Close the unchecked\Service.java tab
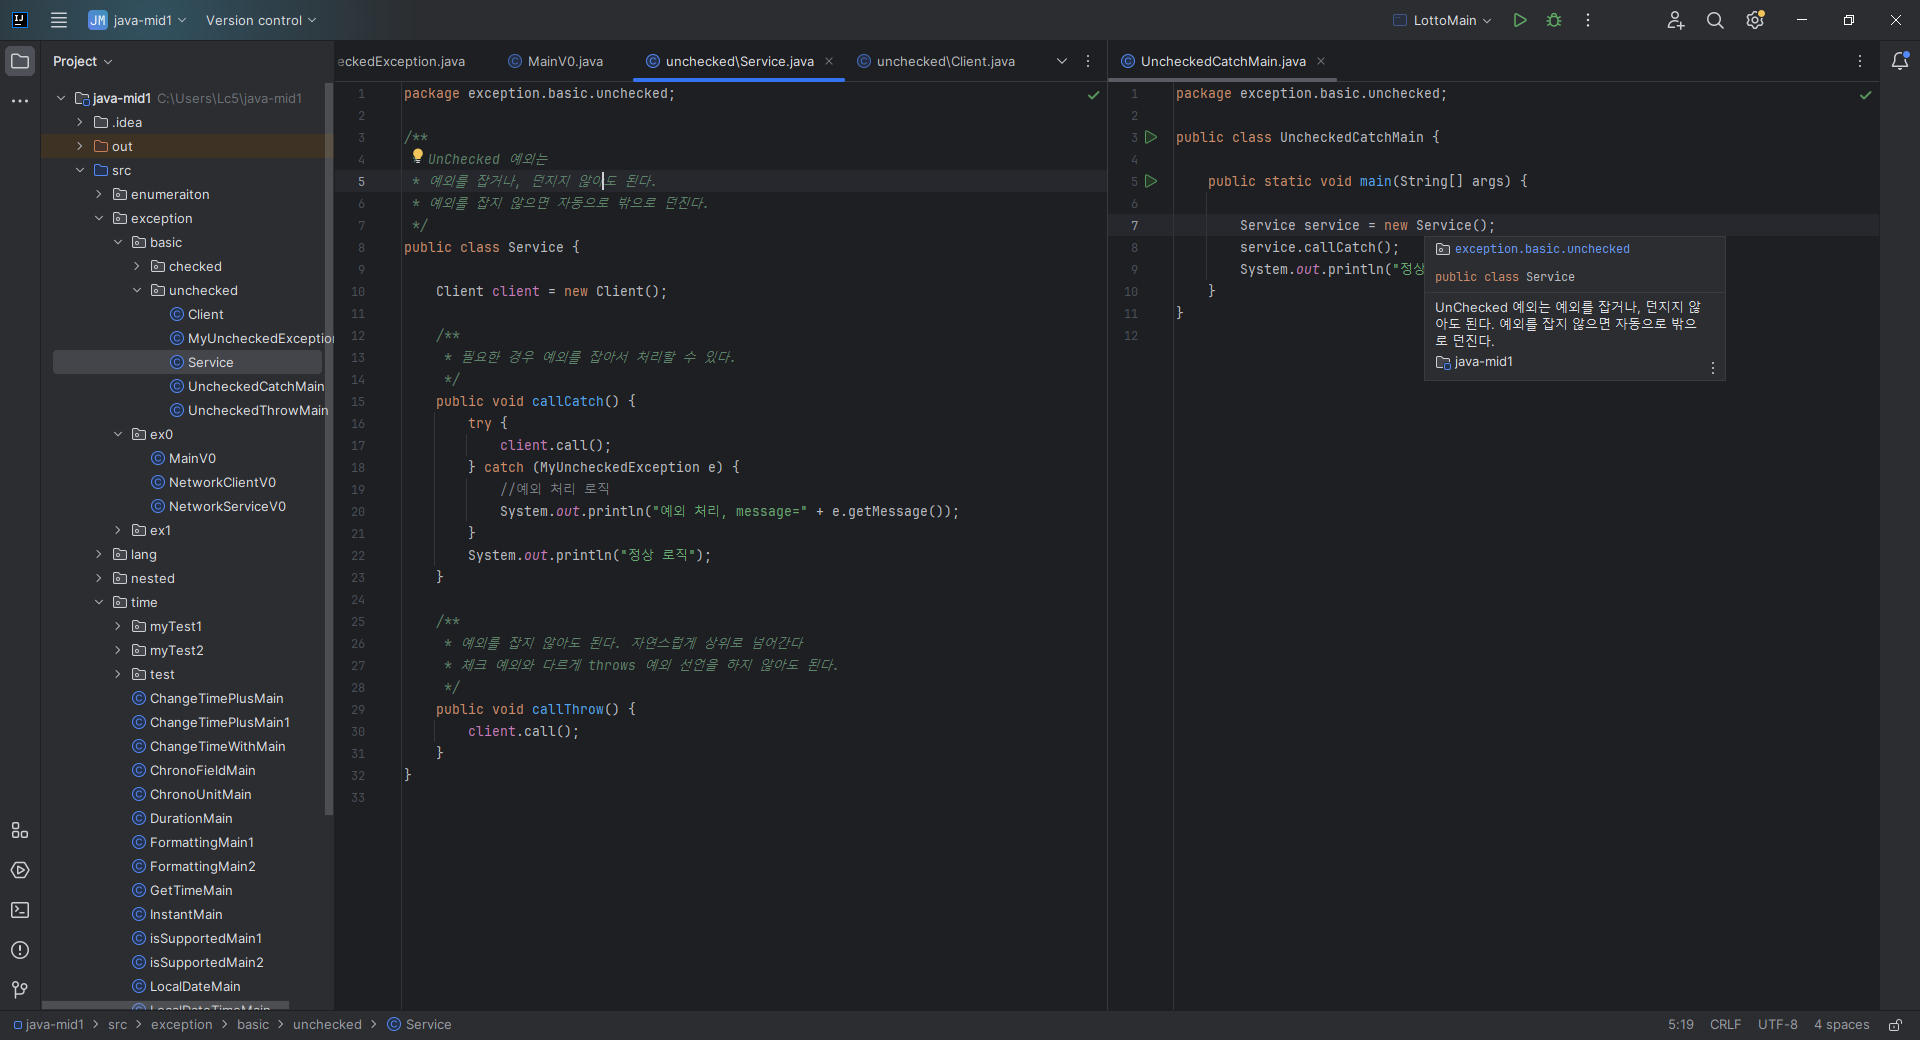The image size is (1920, 1040). tap(829, 61)
